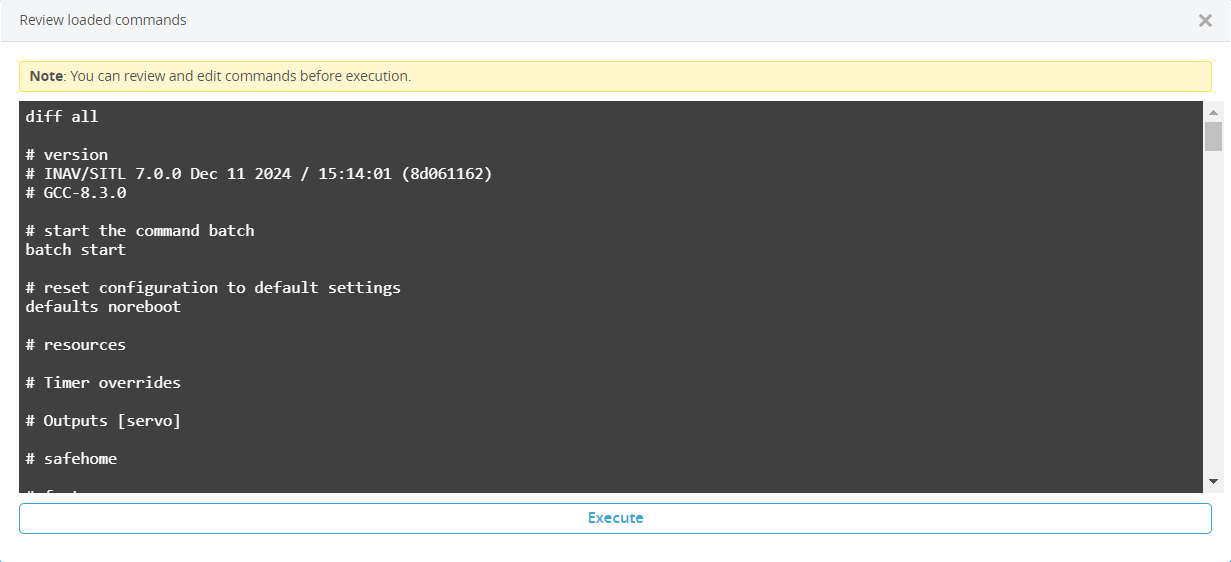This screenshot has width=1231, height=562.
Task: Close the Review loaded commands dialog
Action: click(x=1205, y=21)
